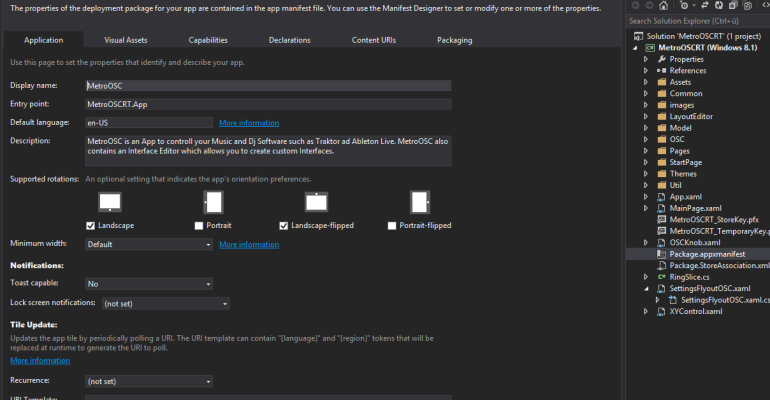Open More information link under Tile Update
Screen dimensions: 770x400
(40, 360)
